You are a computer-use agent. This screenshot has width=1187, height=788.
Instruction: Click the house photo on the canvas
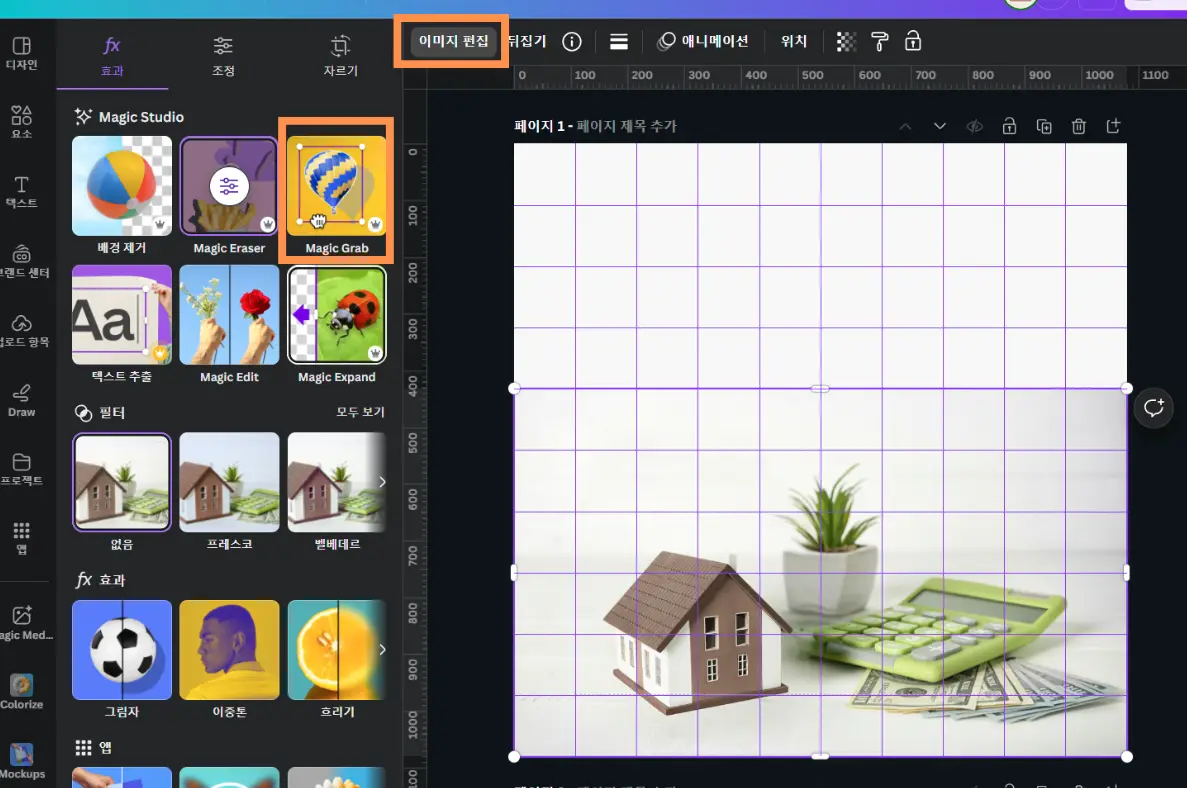click(x=820, y=573)
